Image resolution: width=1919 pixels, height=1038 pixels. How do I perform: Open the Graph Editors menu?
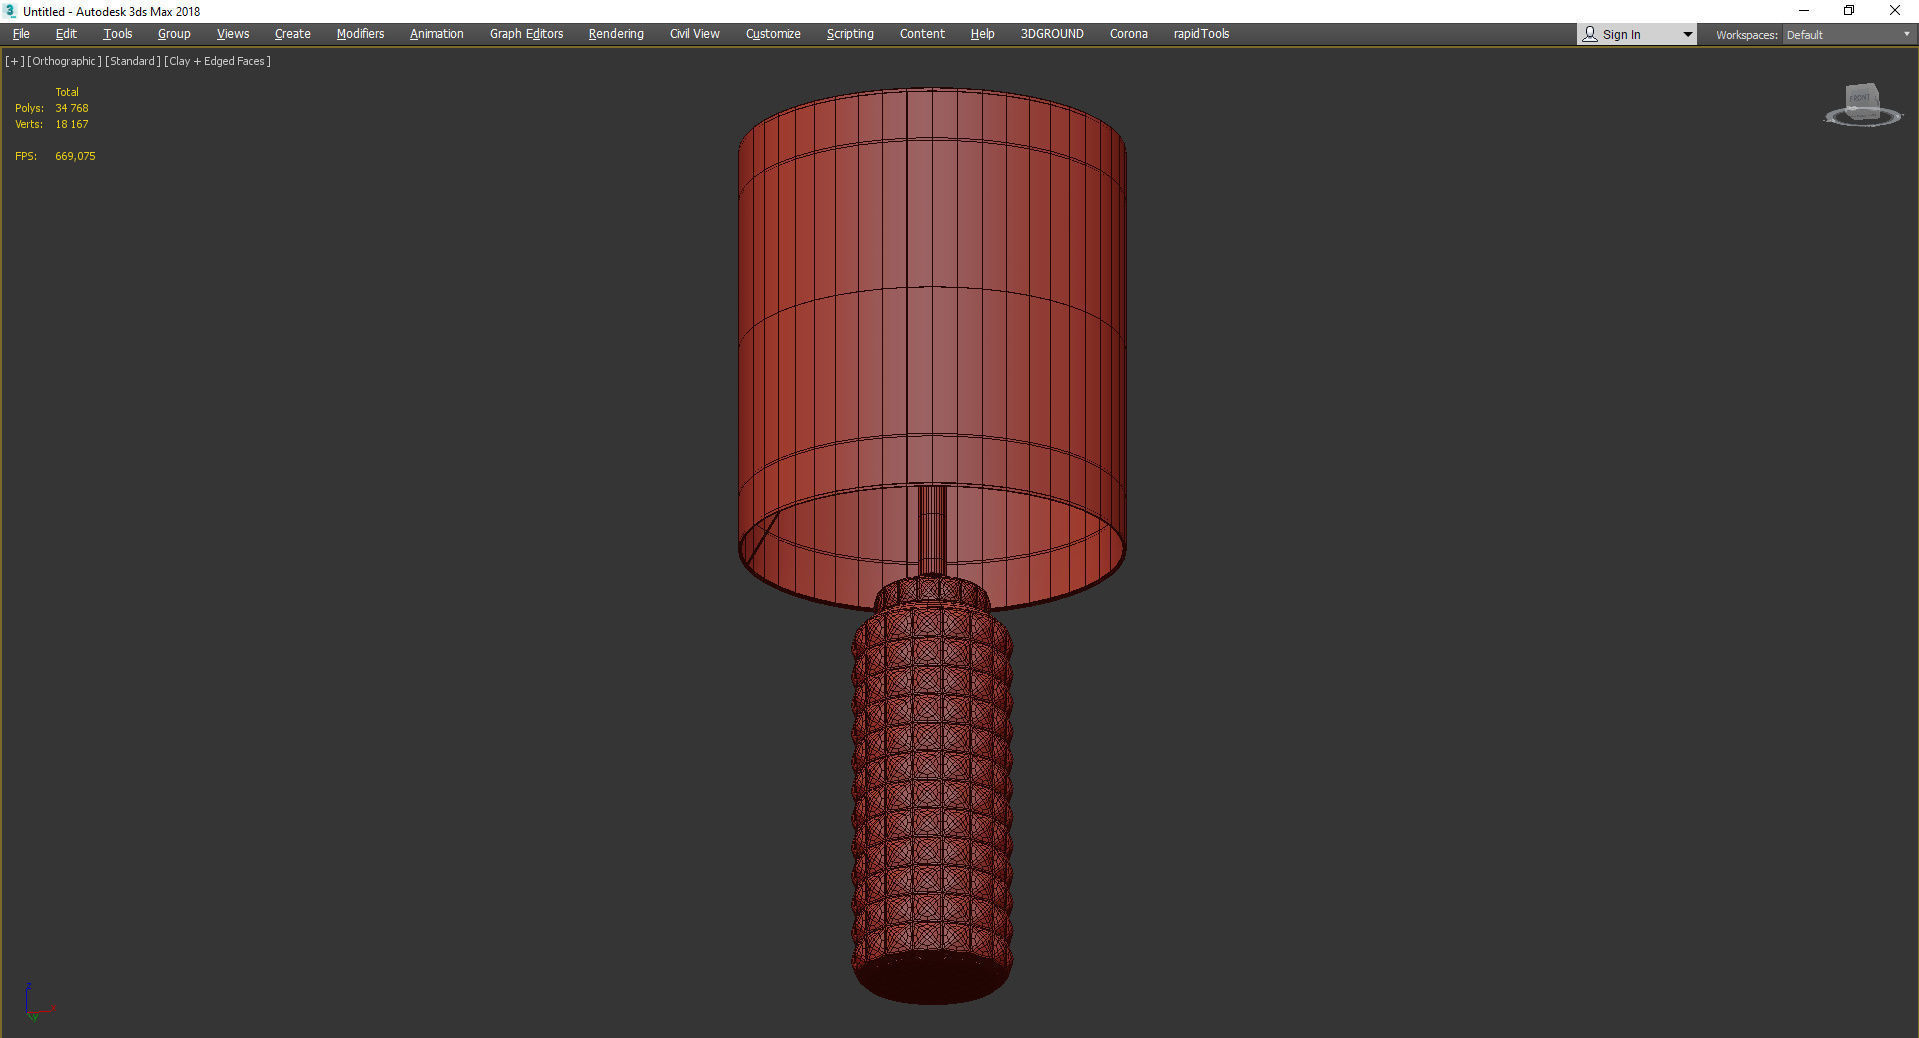pos(526,34)
